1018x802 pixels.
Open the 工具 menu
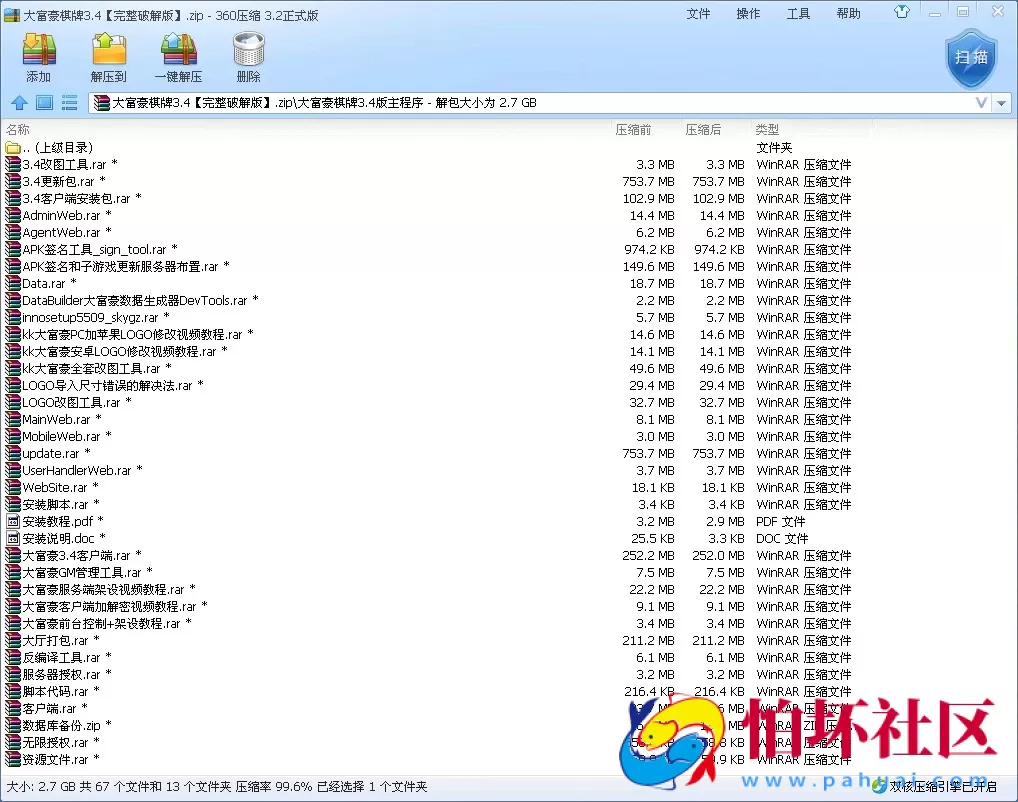pos(797,13)
